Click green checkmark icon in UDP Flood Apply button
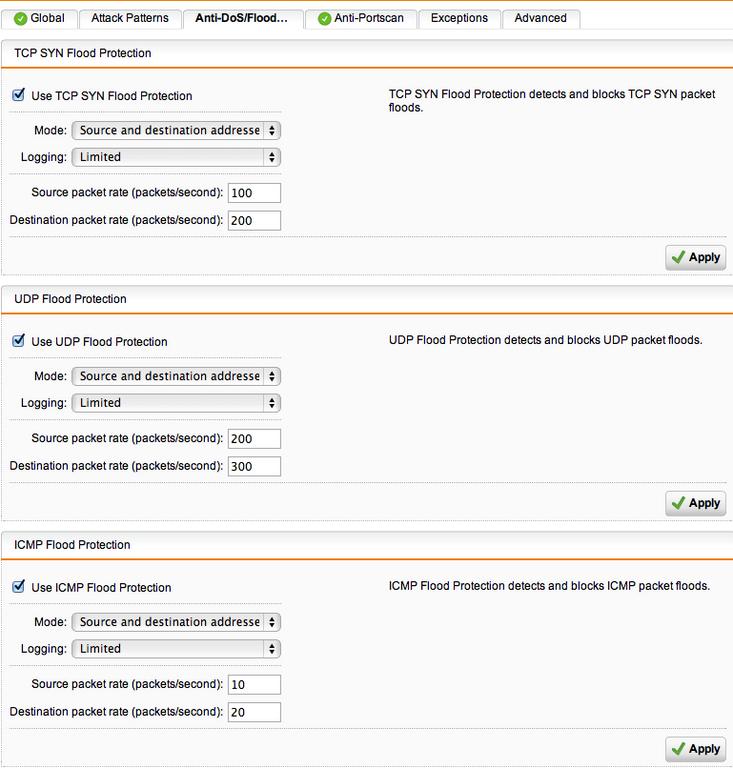The height and width of the screenshot is (768, 733). point(678,503)
